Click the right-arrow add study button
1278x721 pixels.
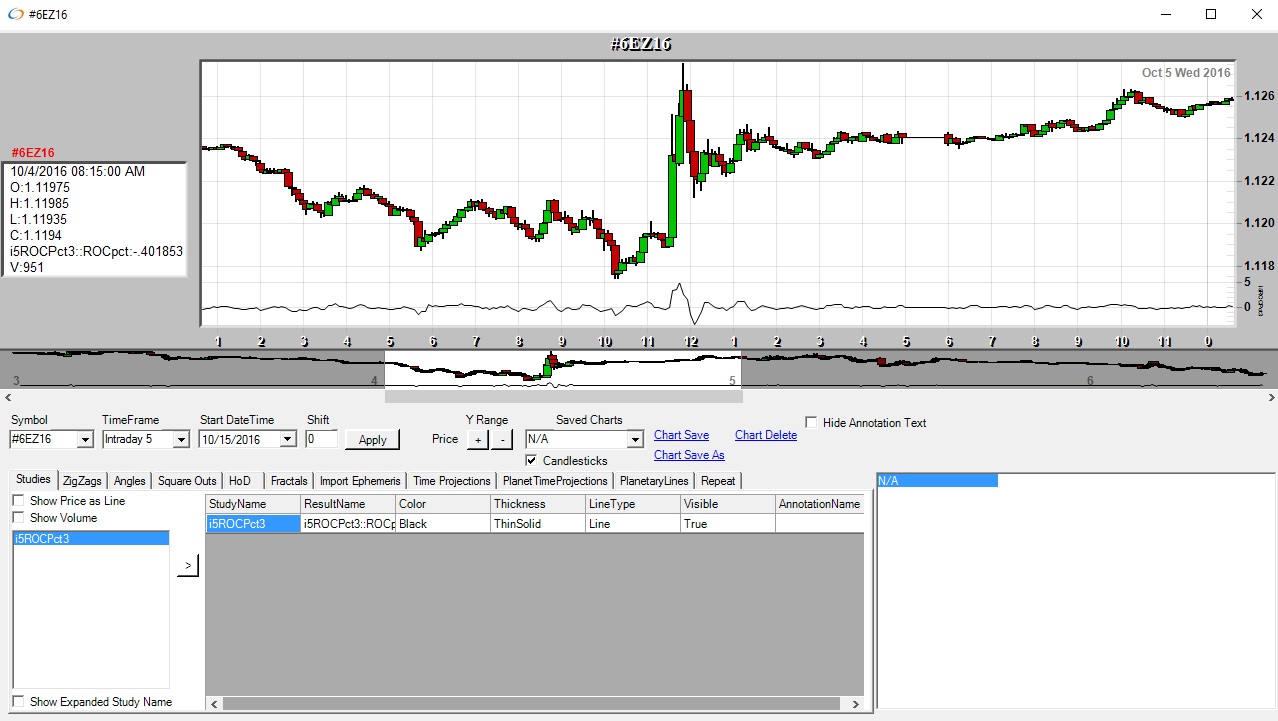(x=188, y=566)
